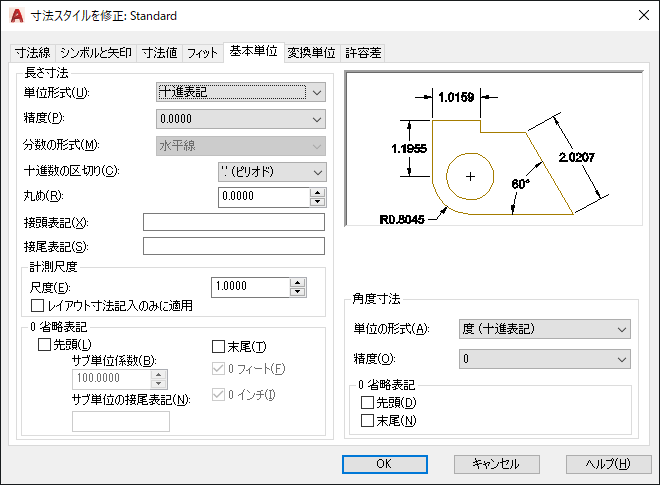Click the 尺度(E) value field
Image resolution: width=660 pixels, height=485 pixels.
click(250, 287)
